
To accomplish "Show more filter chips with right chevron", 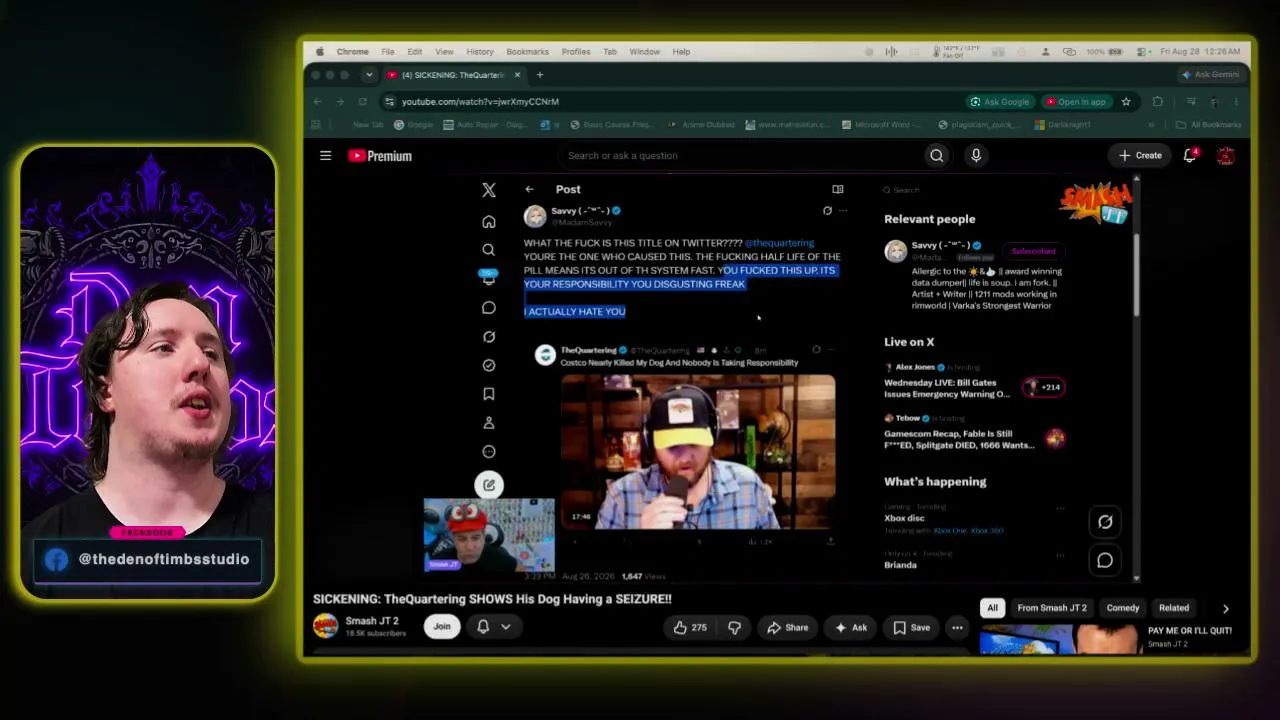I will [1225, 608].
